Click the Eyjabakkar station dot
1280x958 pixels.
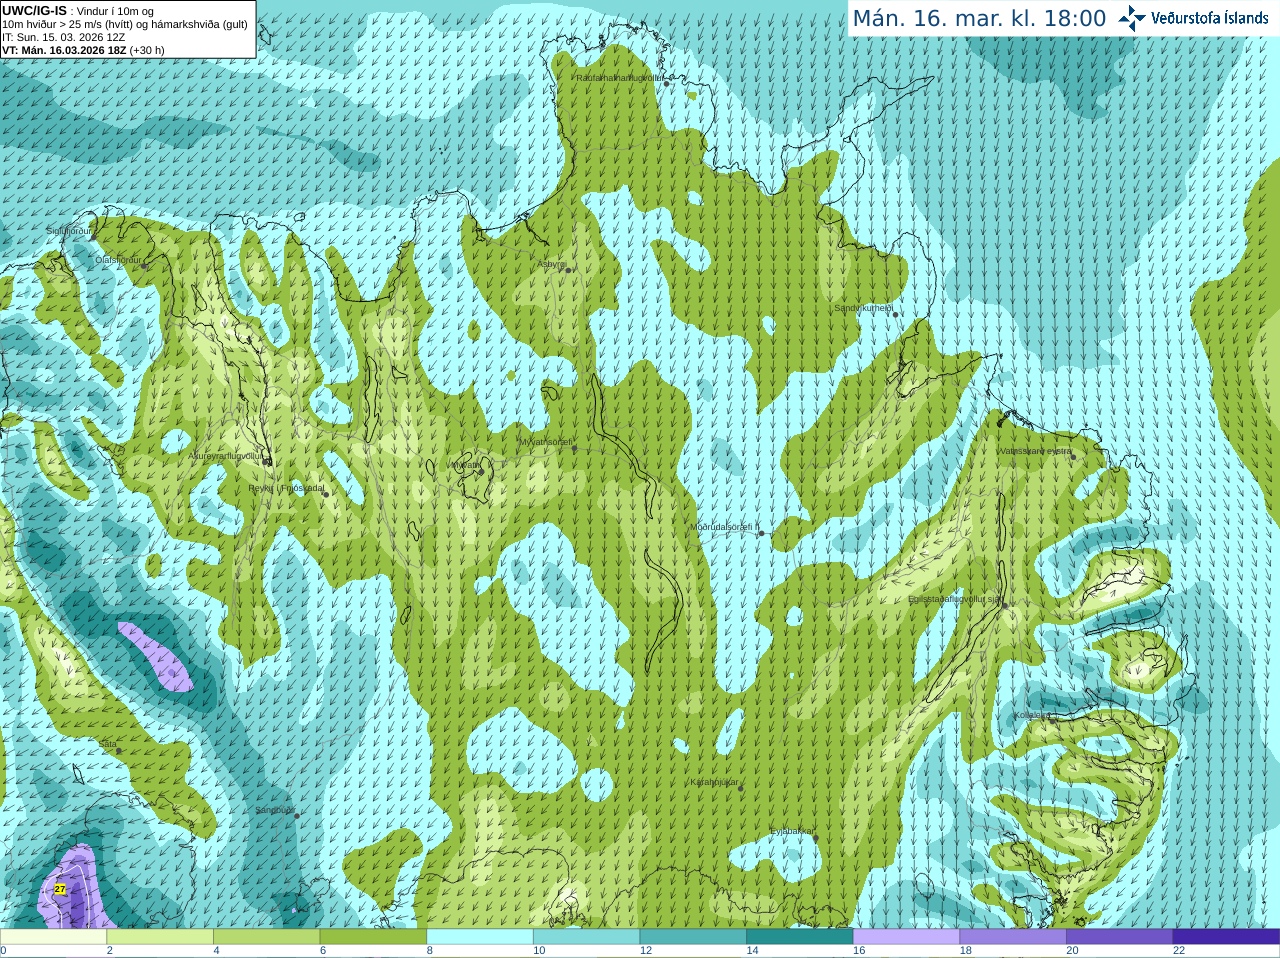[x=816, y=838]
